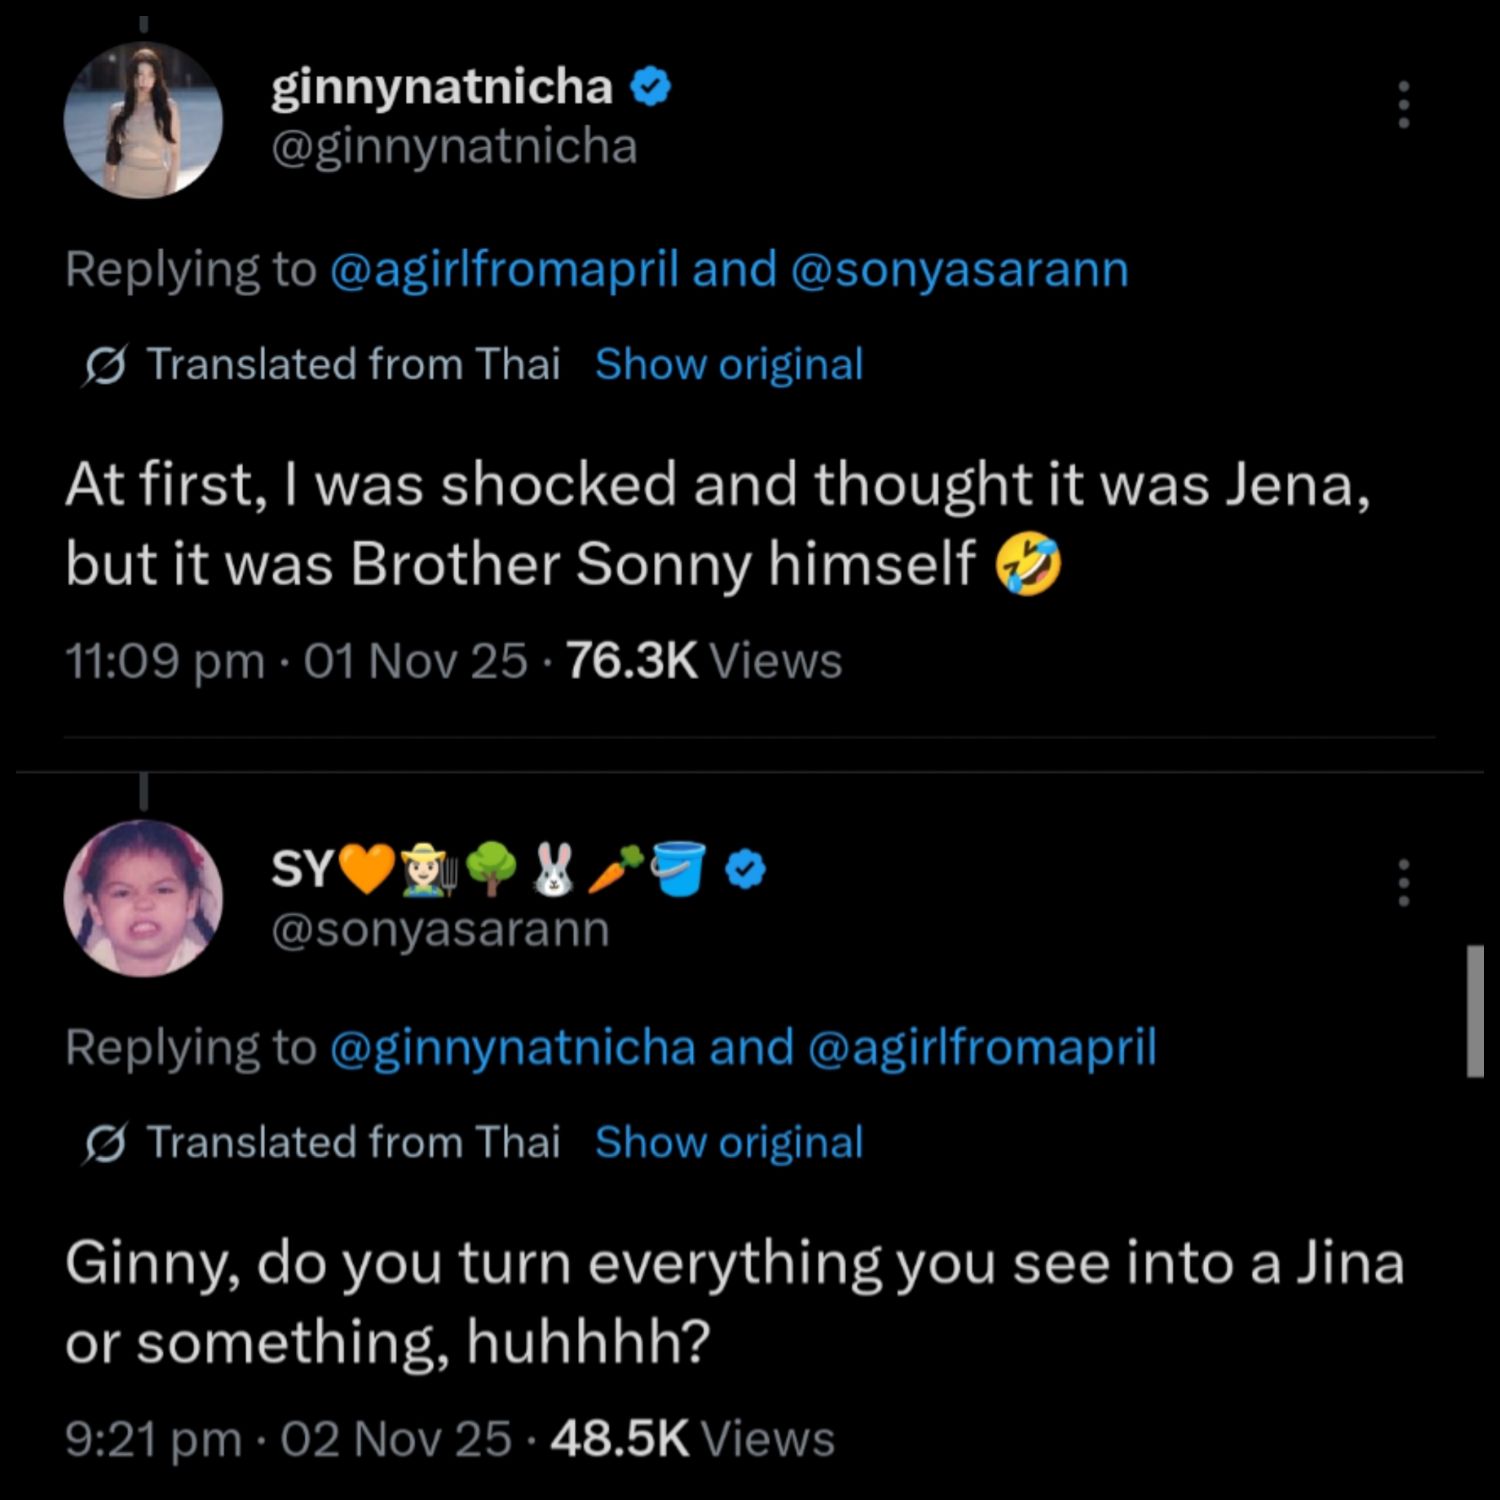Click the 11:09 pm 01 Nov 25 timestamp
1500x1500 pixels.
pyautogui.click(x=296, y=661)
